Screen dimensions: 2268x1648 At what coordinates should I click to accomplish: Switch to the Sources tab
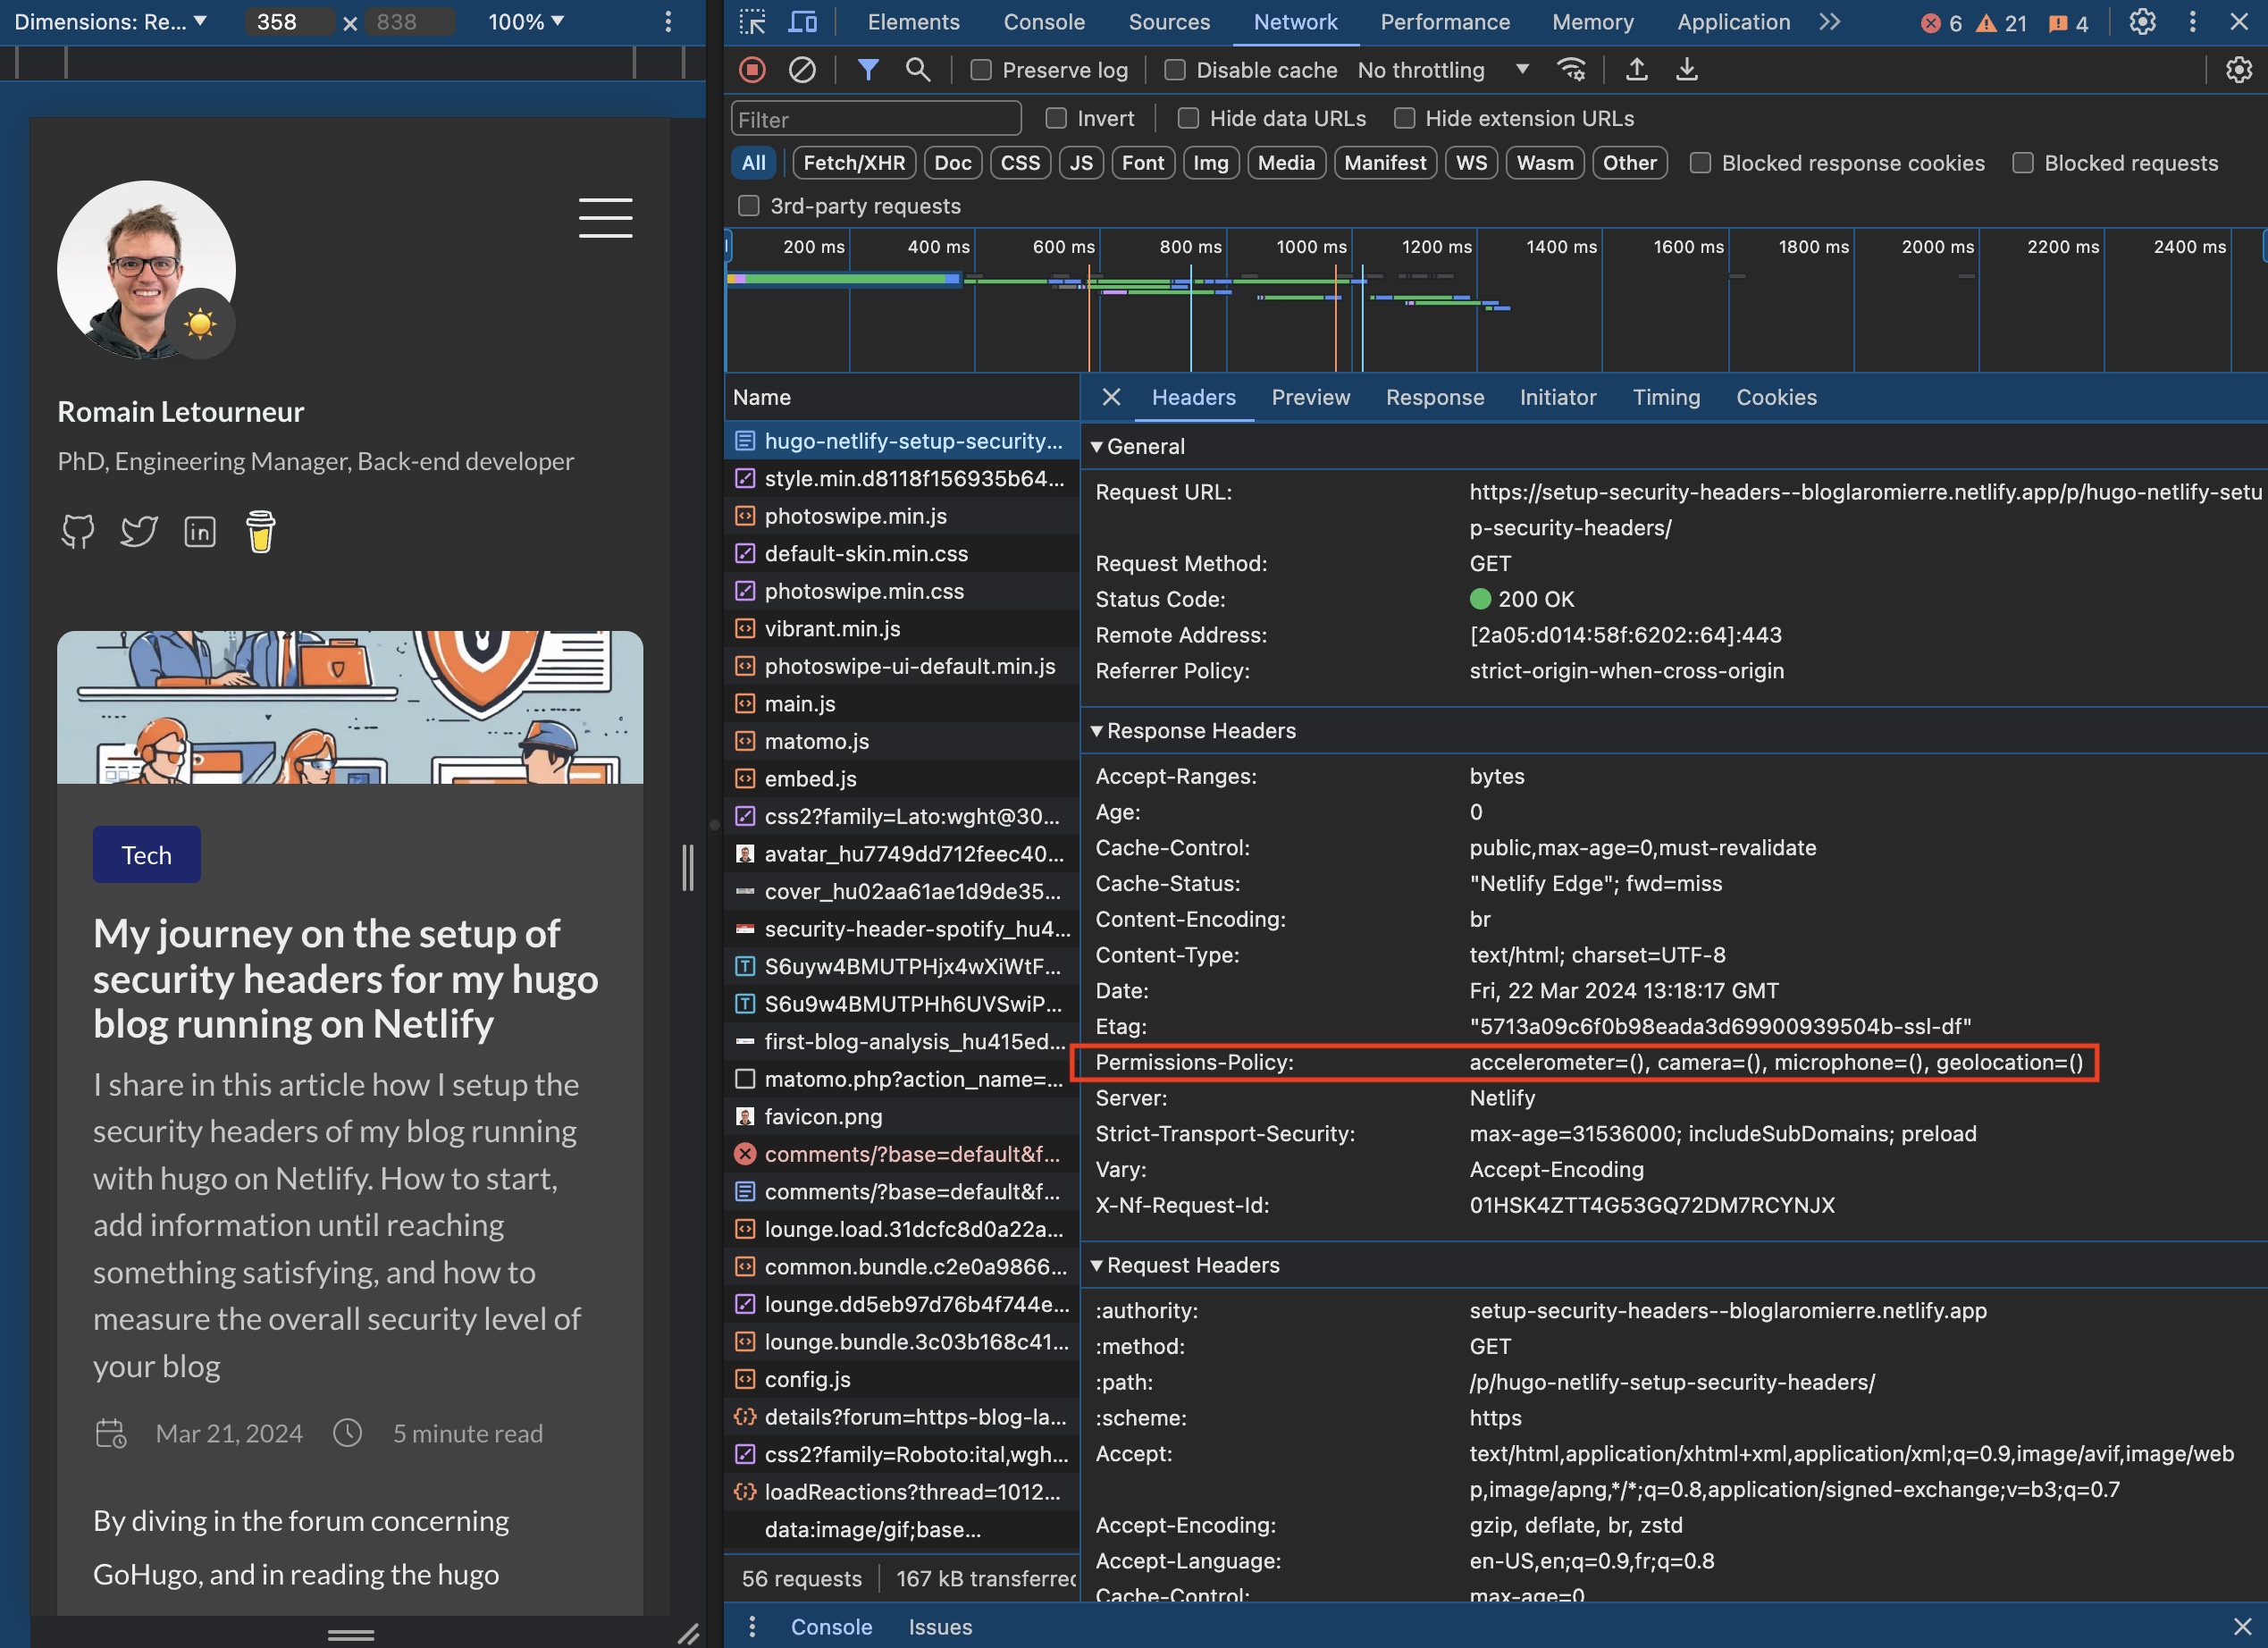click(x=1169, y=22)
